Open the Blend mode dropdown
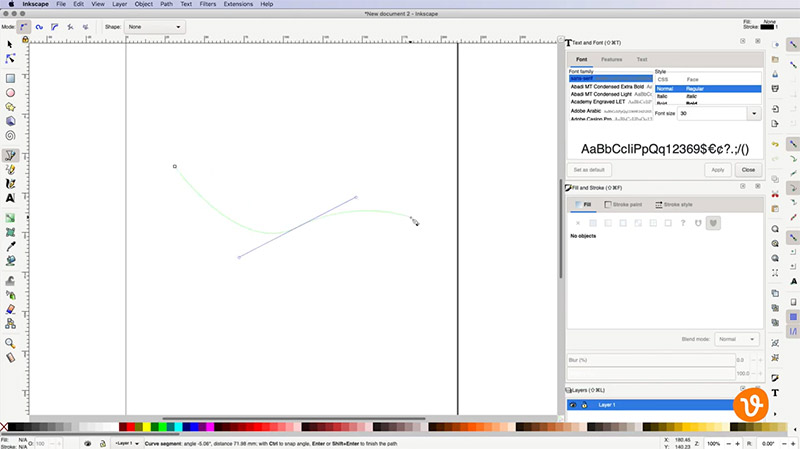Screen dimensions: 800x449 [x=736, y=339]
